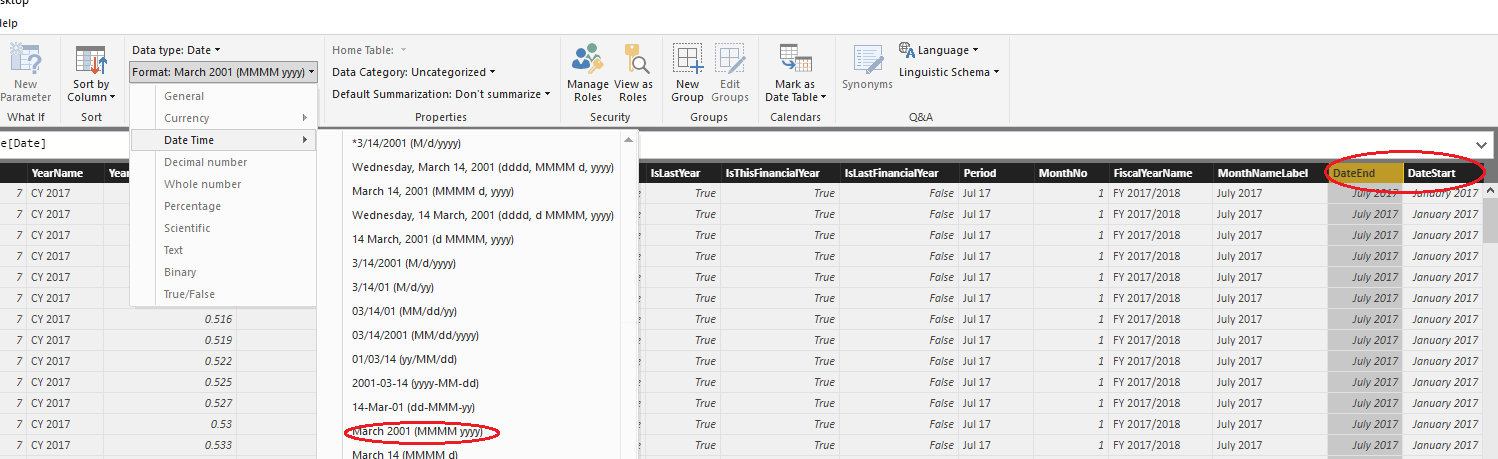Image resolution: width=1498 pixels, height=459 pixels.
Task: Select the DateEnd column header
Action: pos(1365,173)
